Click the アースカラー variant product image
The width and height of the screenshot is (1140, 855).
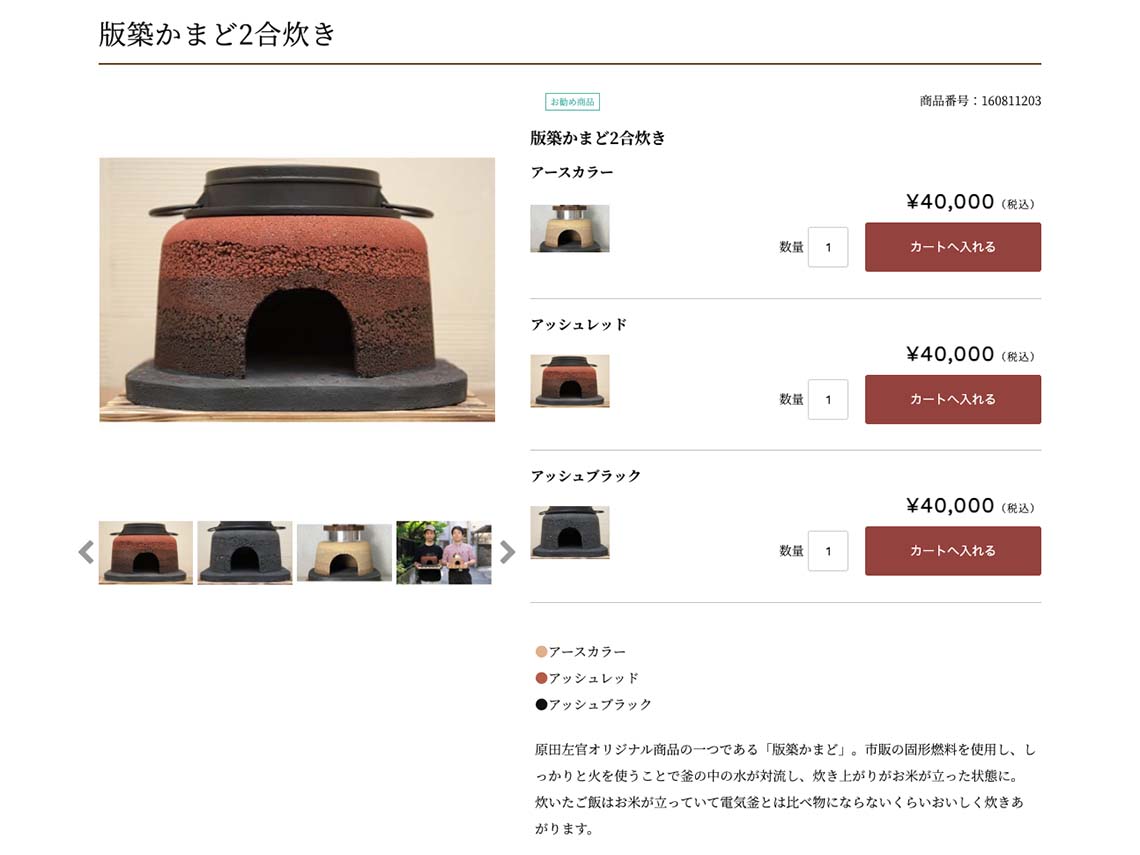(x=570, y=229)
